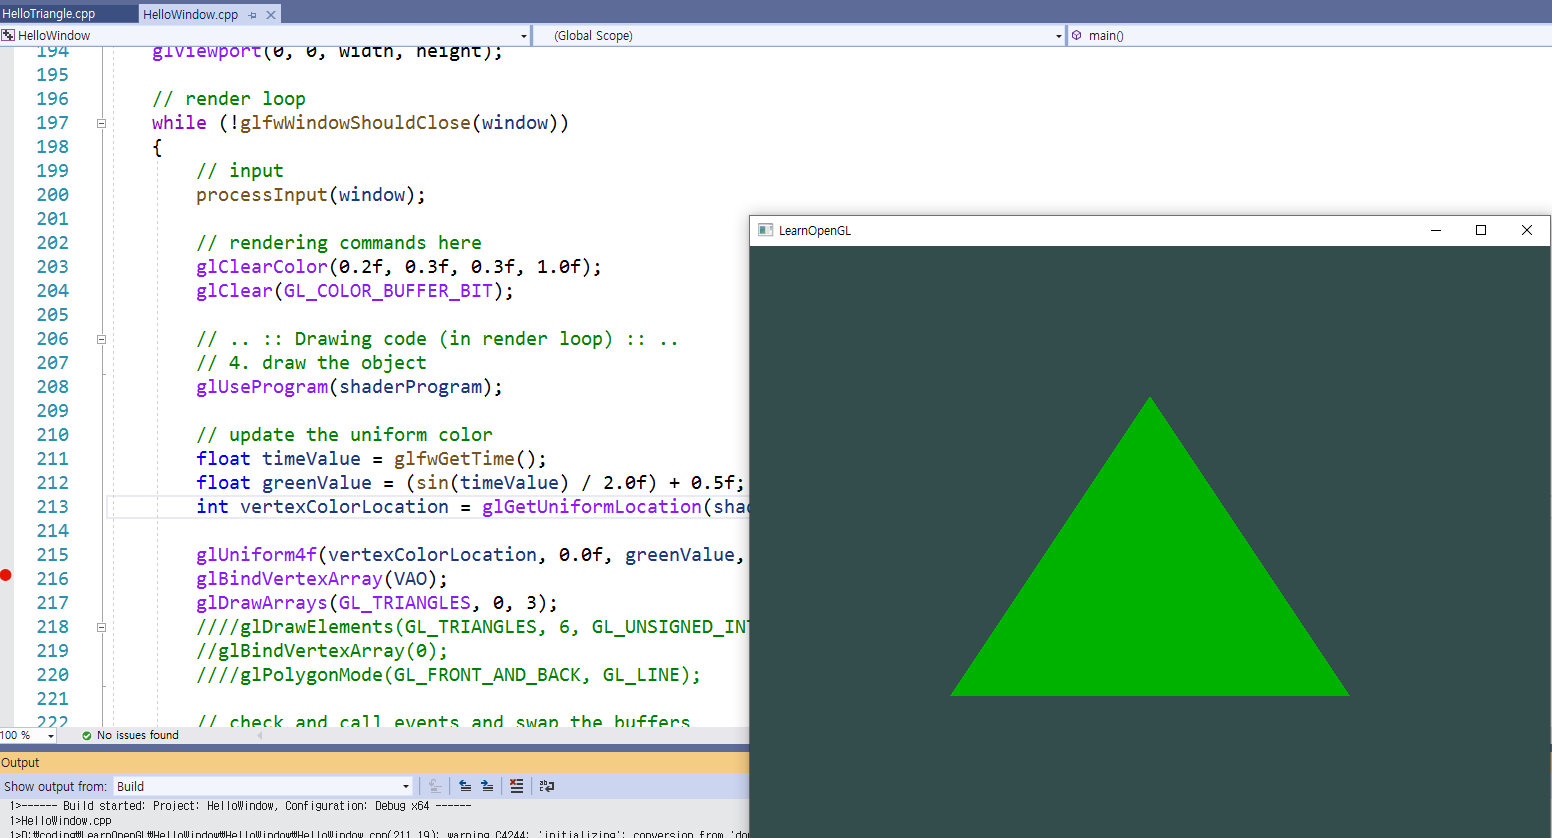Collapse the comment block at line 206

[x=101, y=340]
